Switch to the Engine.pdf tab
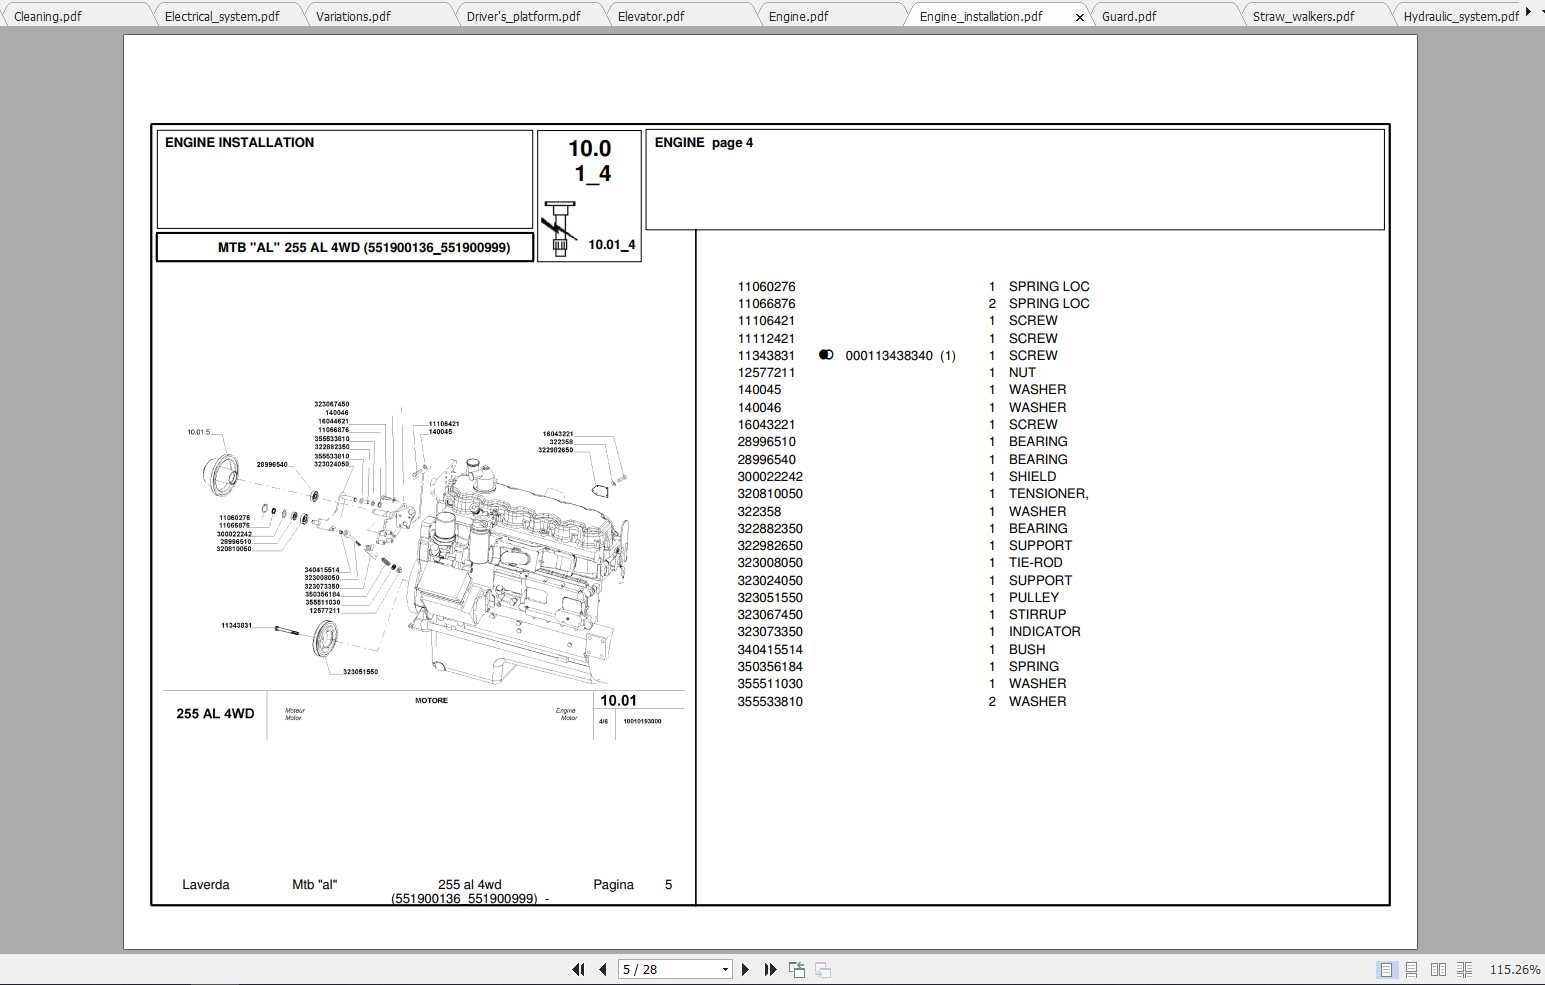Viewport: 1545px width, 985px height. click(799, 15)
